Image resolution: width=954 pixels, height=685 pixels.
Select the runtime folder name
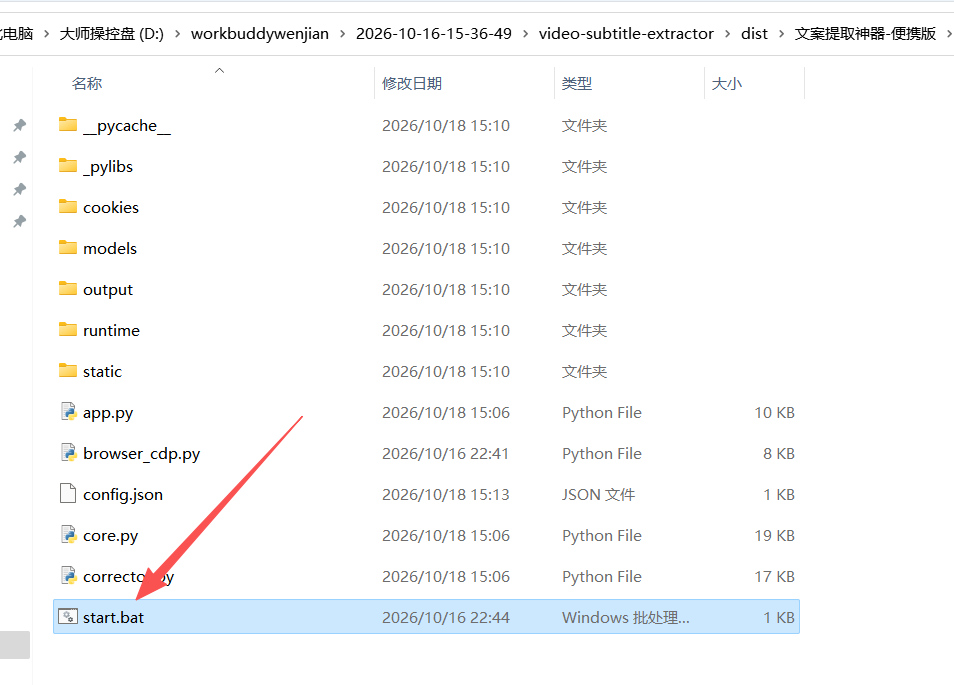(111, 330)
